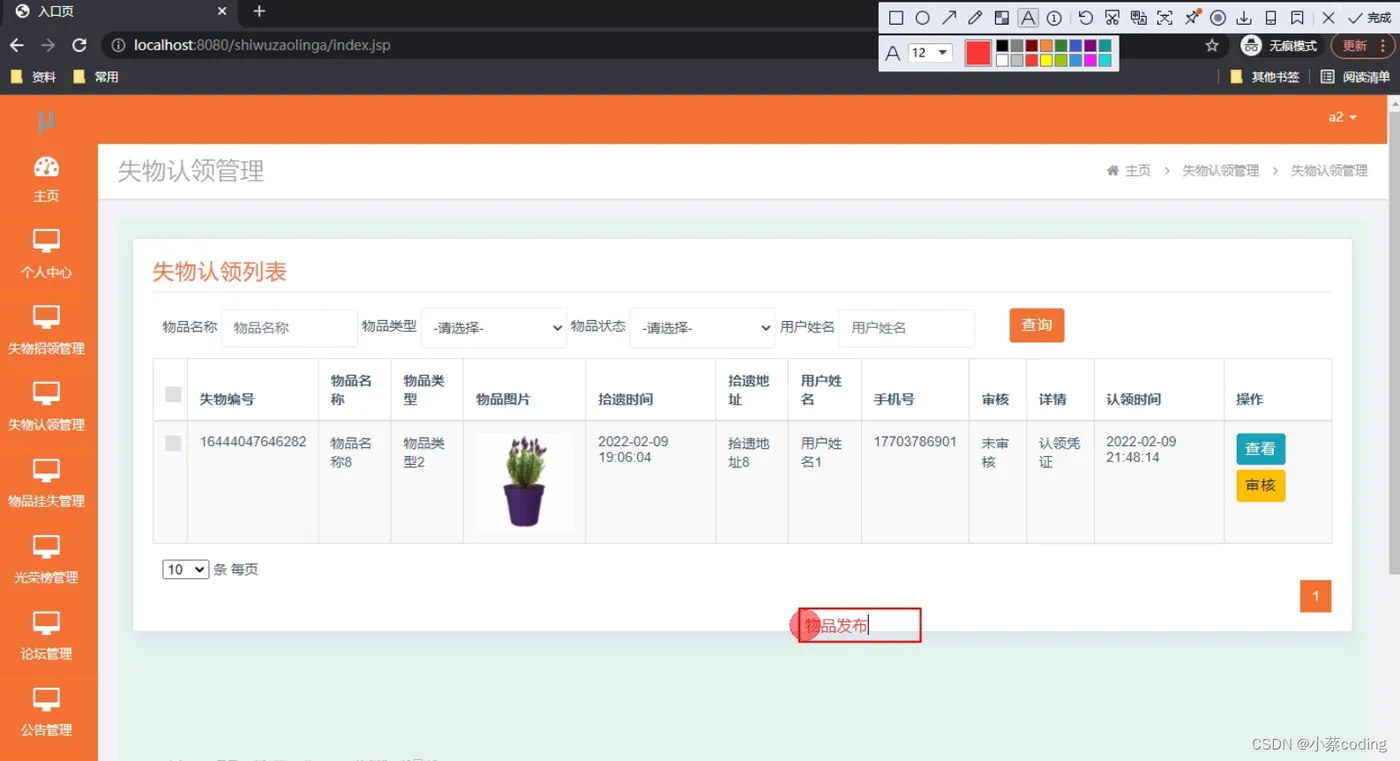Cancel the screenshot with the X icon
The width and height of the screenshot is (1400, 761).
point(1328,18)
